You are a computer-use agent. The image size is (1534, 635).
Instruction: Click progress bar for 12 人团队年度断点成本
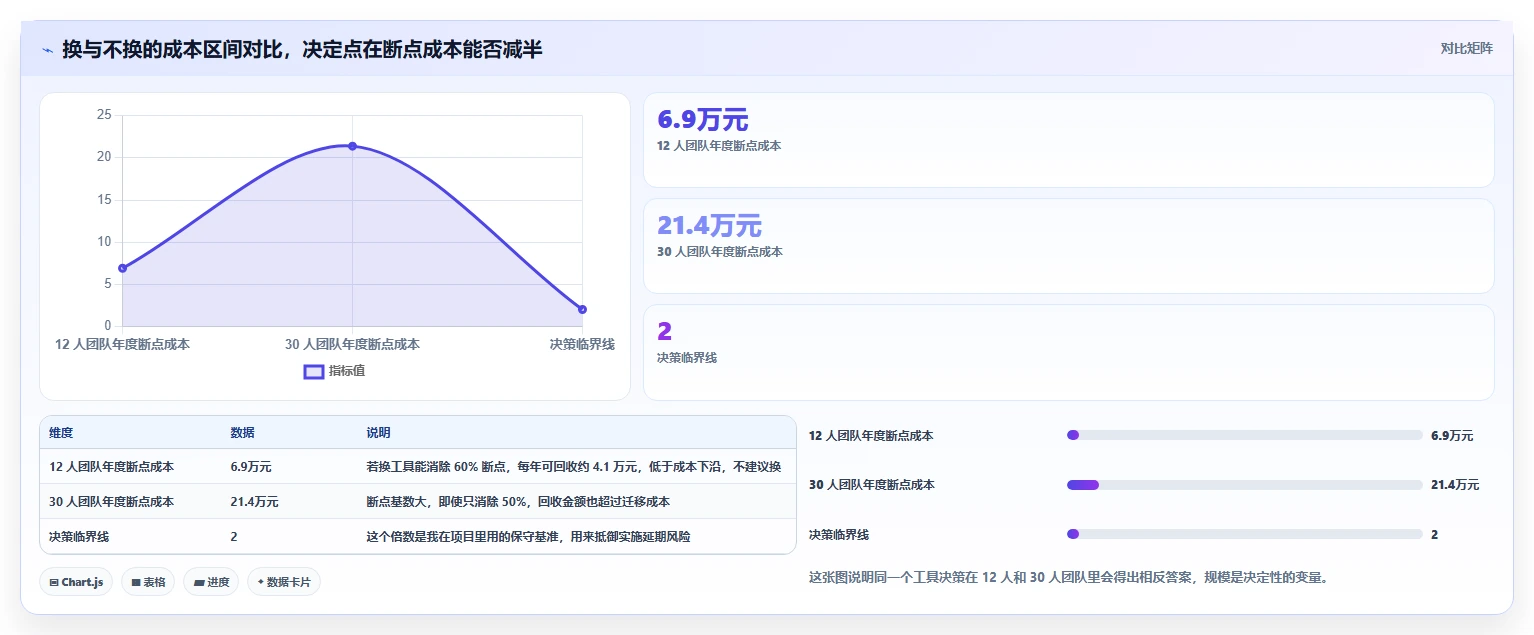point(1245,435)
